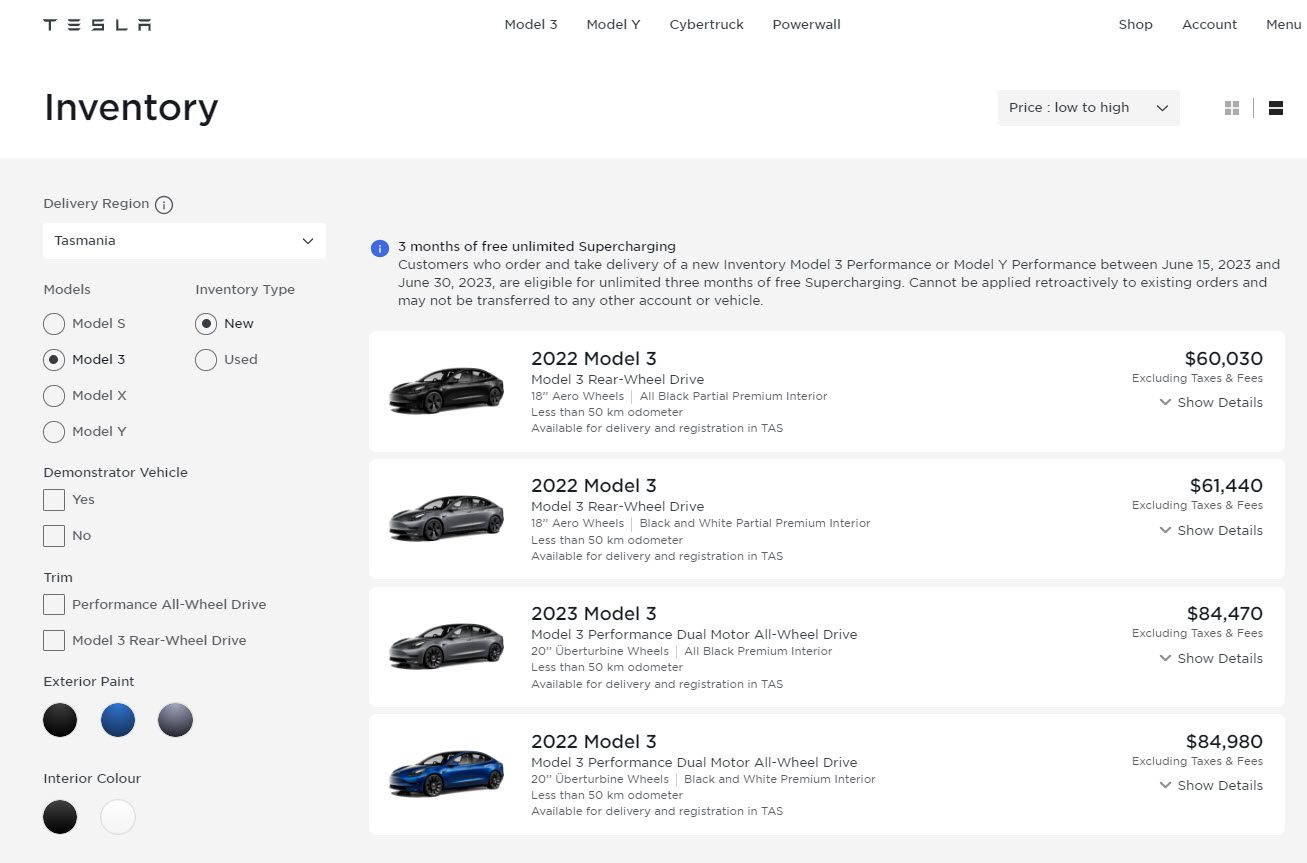Check the Demonstrator Vehicle Yes checkbox
The width and height of the screenshot is (1307, 863).
(54, 499)
